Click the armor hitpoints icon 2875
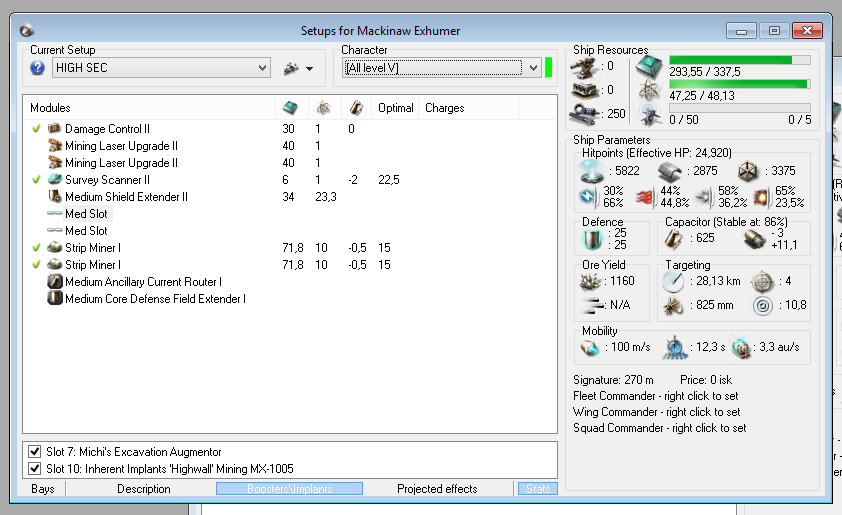Image resolution: width=842 pixels, height=515 pixels. pos(670,171)
